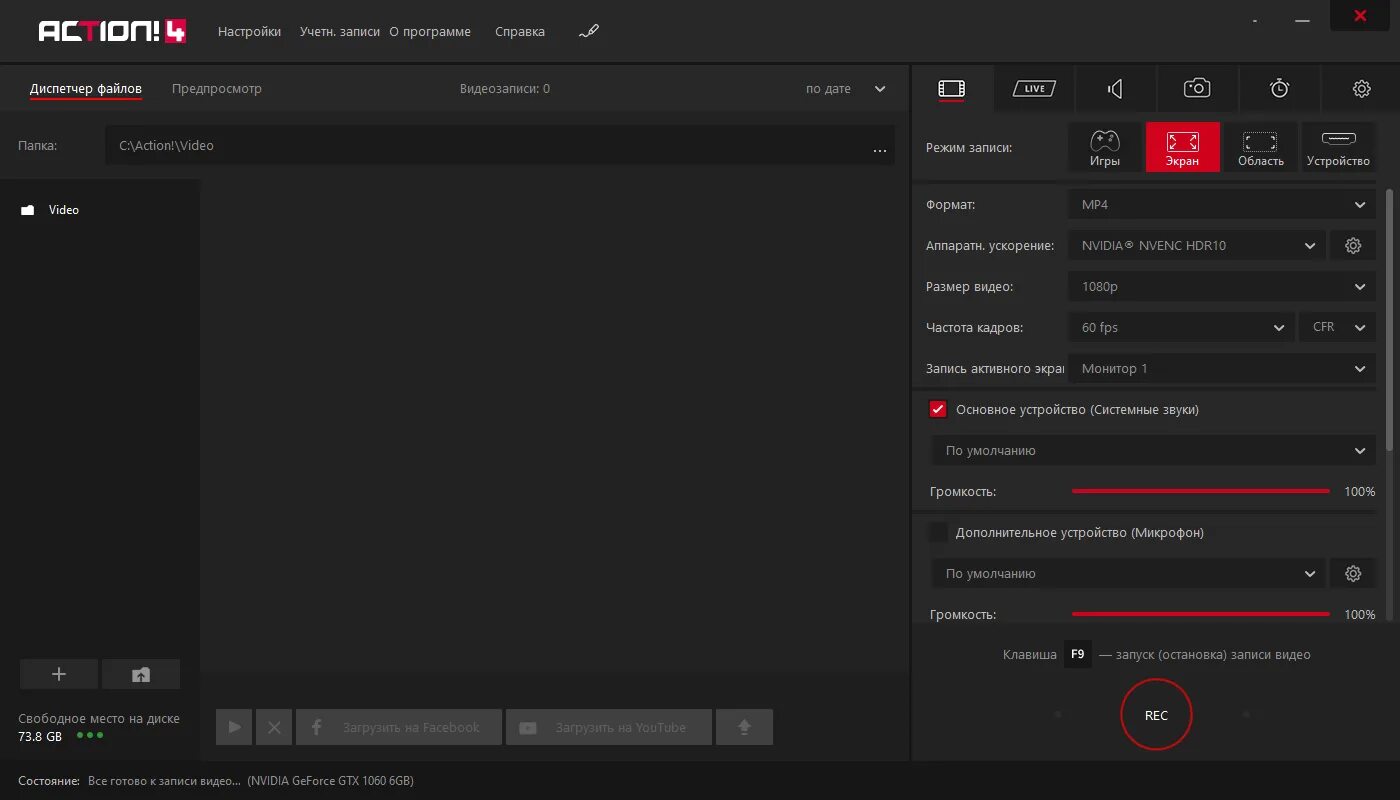The width and height of the screenshot is (1400, 800).
Task: Open the 60 fps frame rate dropdown
Action: click(1181, 327)
